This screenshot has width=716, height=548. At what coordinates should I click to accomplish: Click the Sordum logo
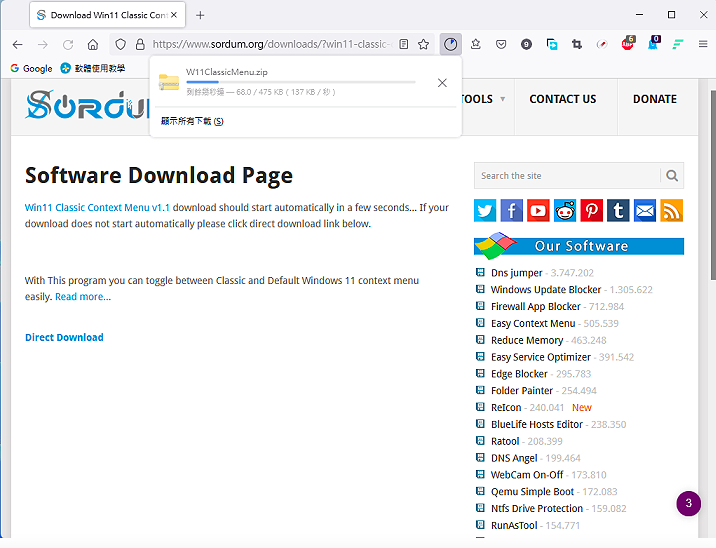[x=87, y=105]
